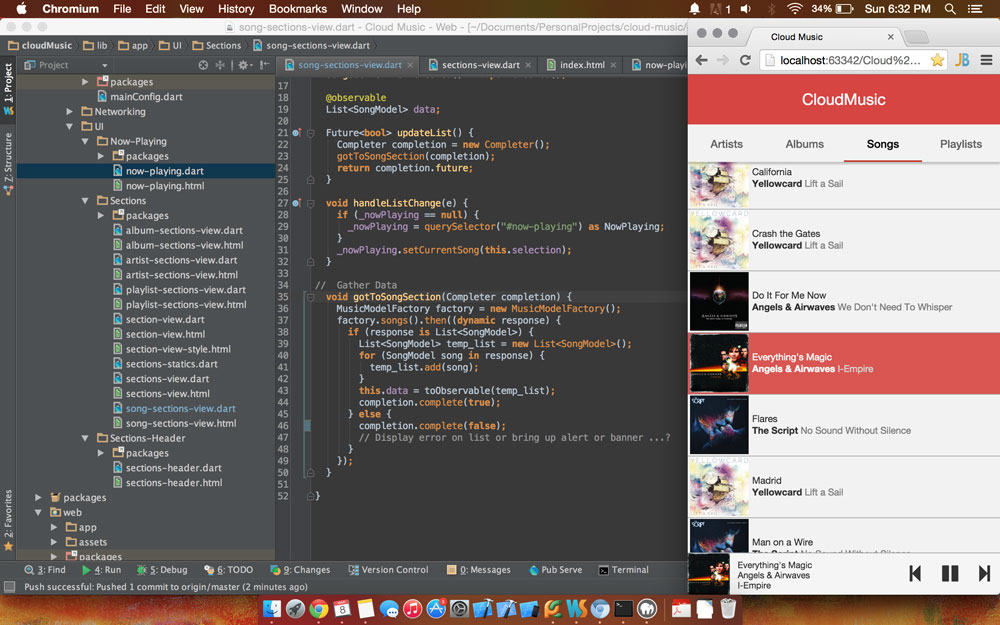The height and width of the screenshot is (625, 1000).
Task: Open Version Control tool window
Action: (388, 570)
